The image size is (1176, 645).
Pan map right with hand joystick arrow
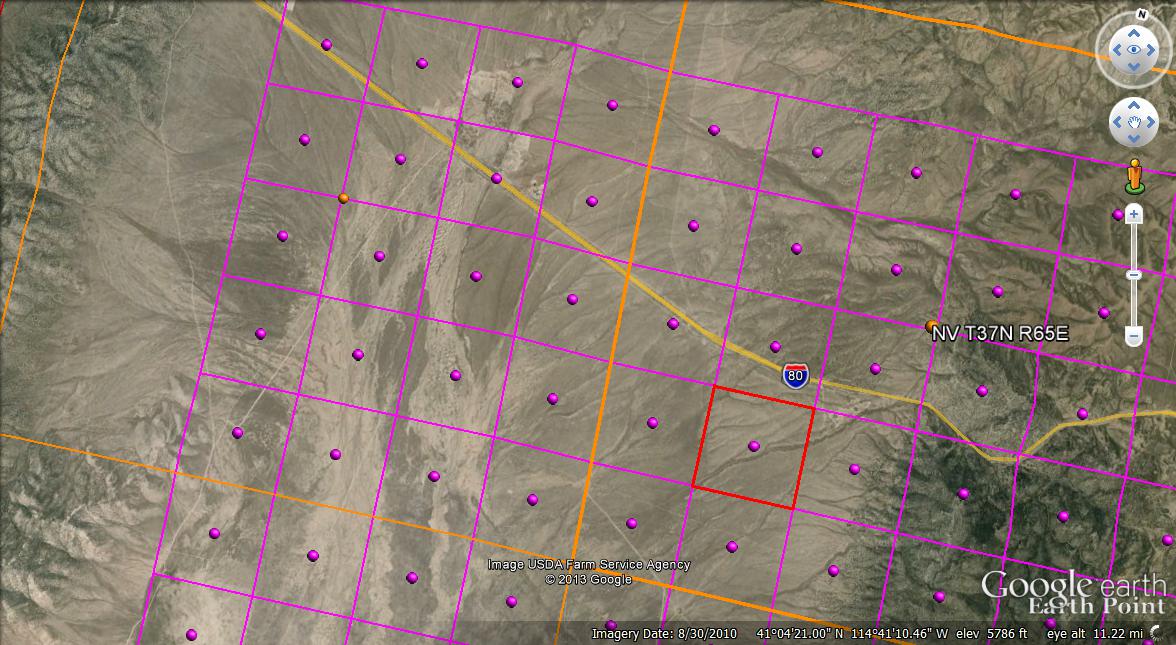click(1152, 122)
